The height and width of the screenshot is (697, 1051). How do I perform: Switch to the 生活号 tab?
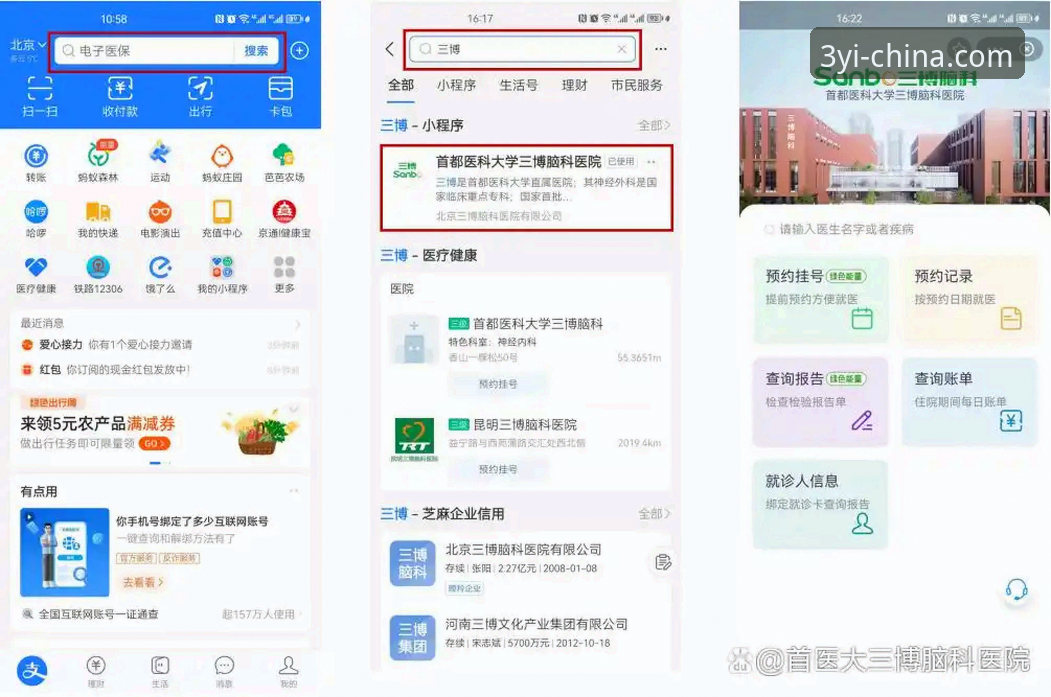click(x=518, y=85)
